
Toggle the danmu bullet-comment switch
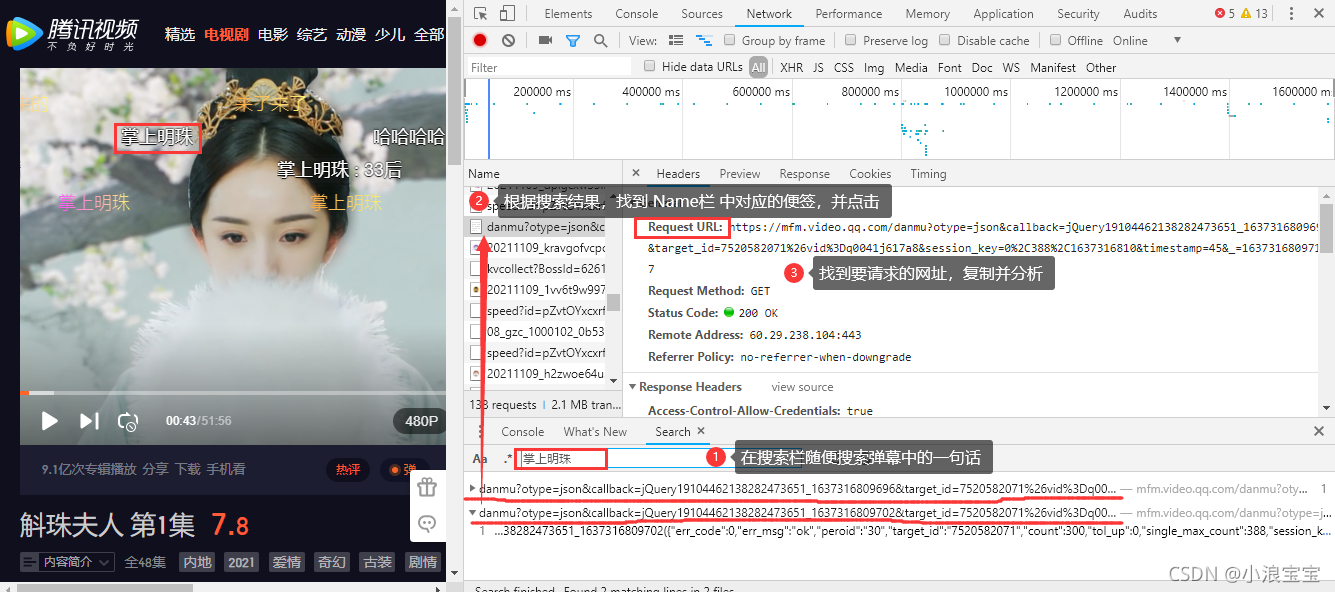click(x=402, y=470)
